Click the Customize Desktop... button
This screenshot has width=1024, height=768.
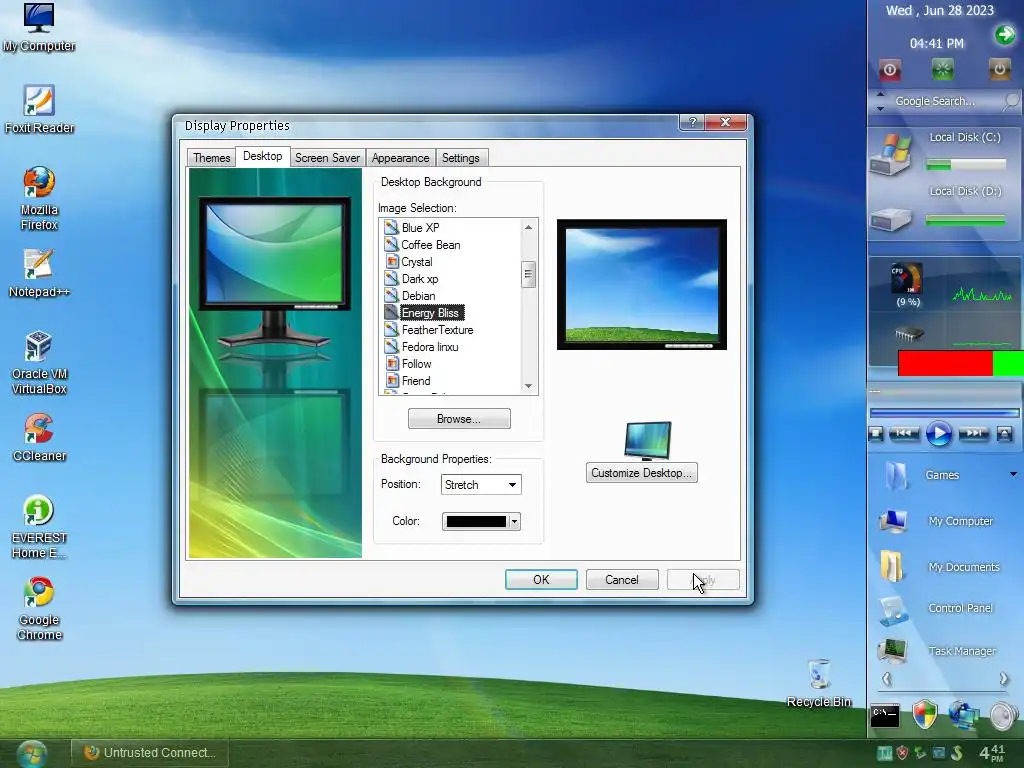[x=642, y=473]
